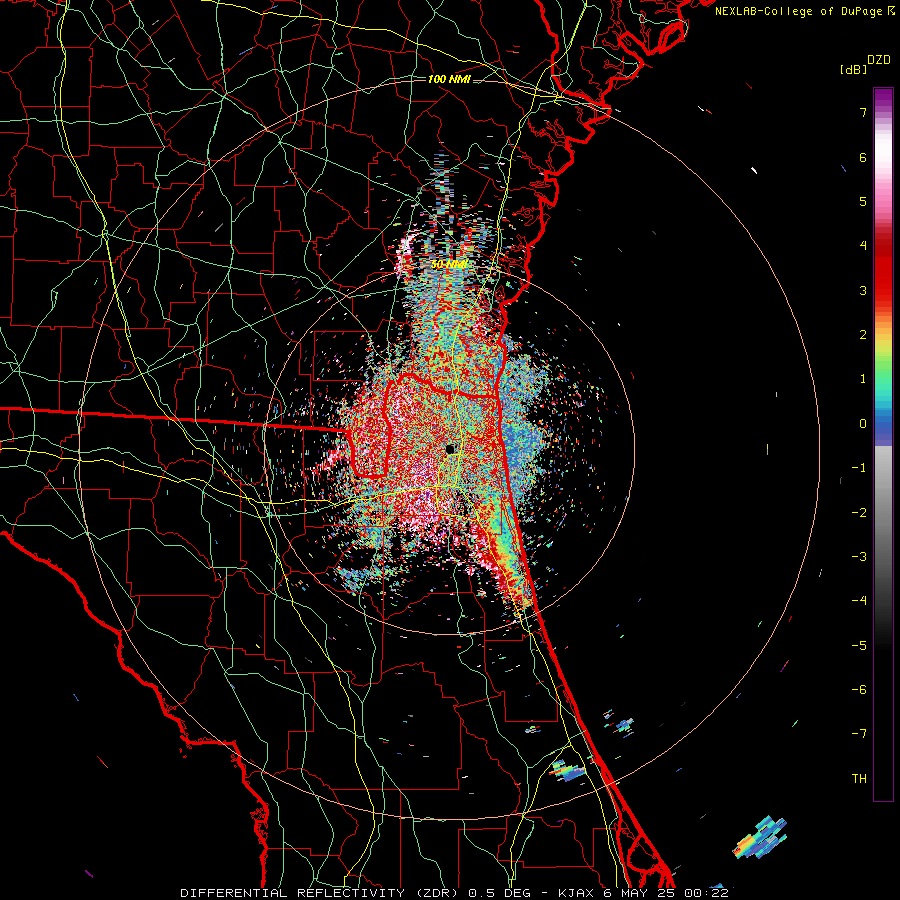
Task: Click scale value 3 on the legend
Action: click(x=863, y=290)
